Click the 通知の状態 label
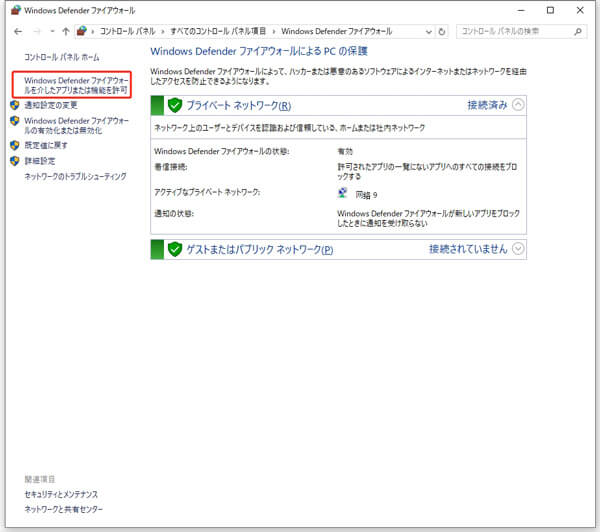The image size is (600, 532). [x=174, y=214]
